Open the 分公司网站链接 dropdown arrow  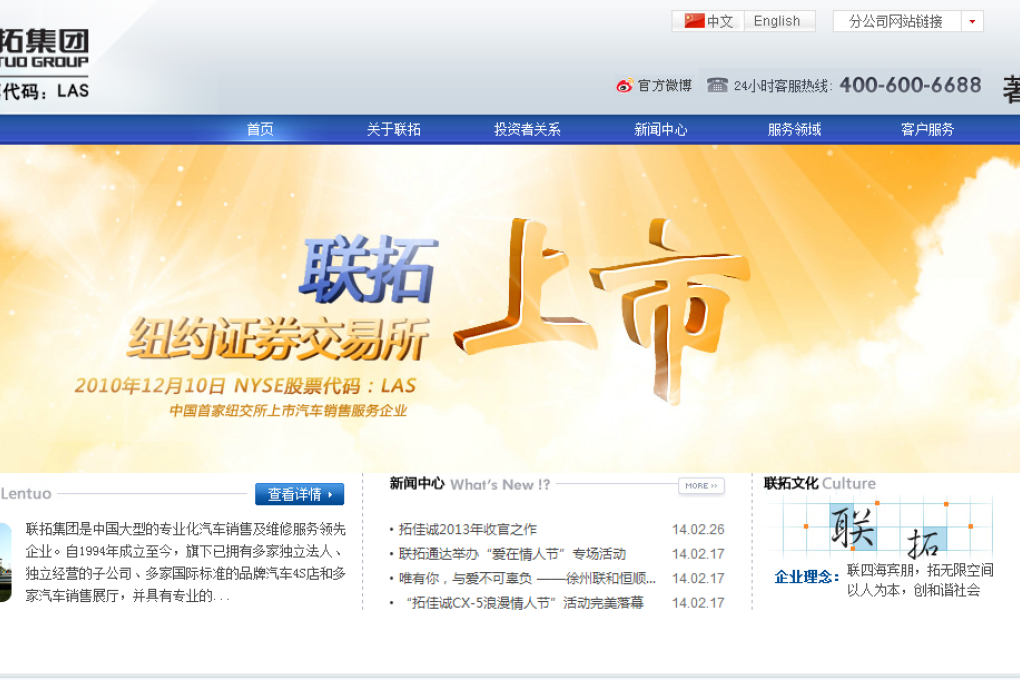[x=972, y=21]
